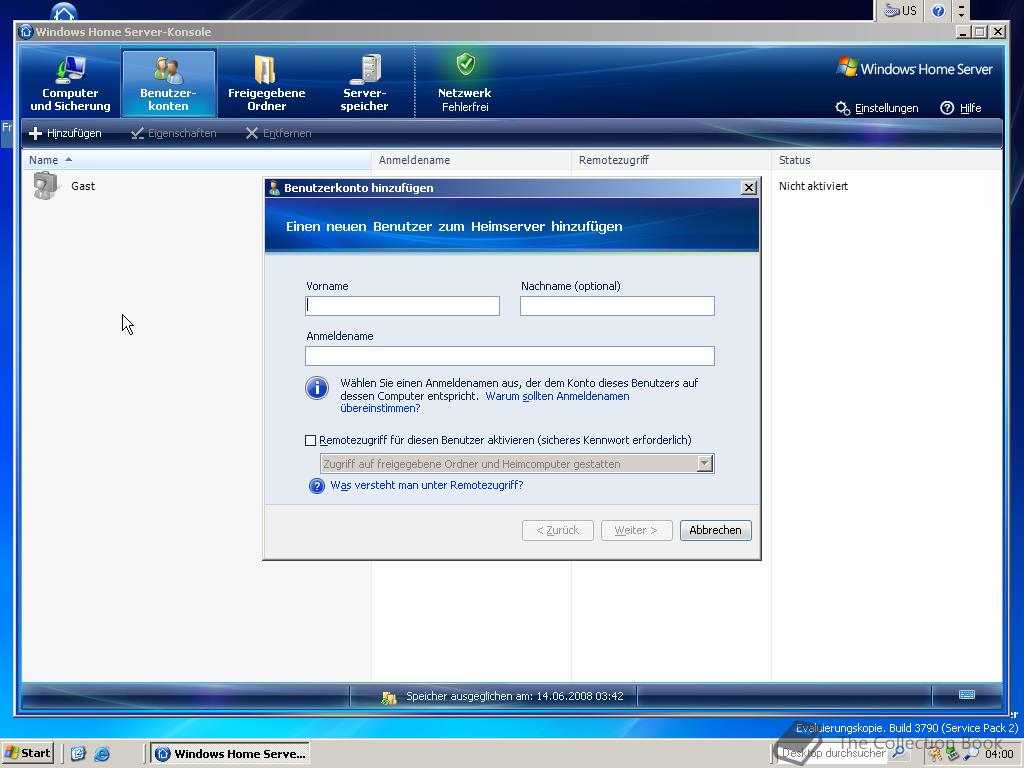Select Windows Home Server taskbar button
Viewport: 1024px width, 768px height.
pos(231,754)
